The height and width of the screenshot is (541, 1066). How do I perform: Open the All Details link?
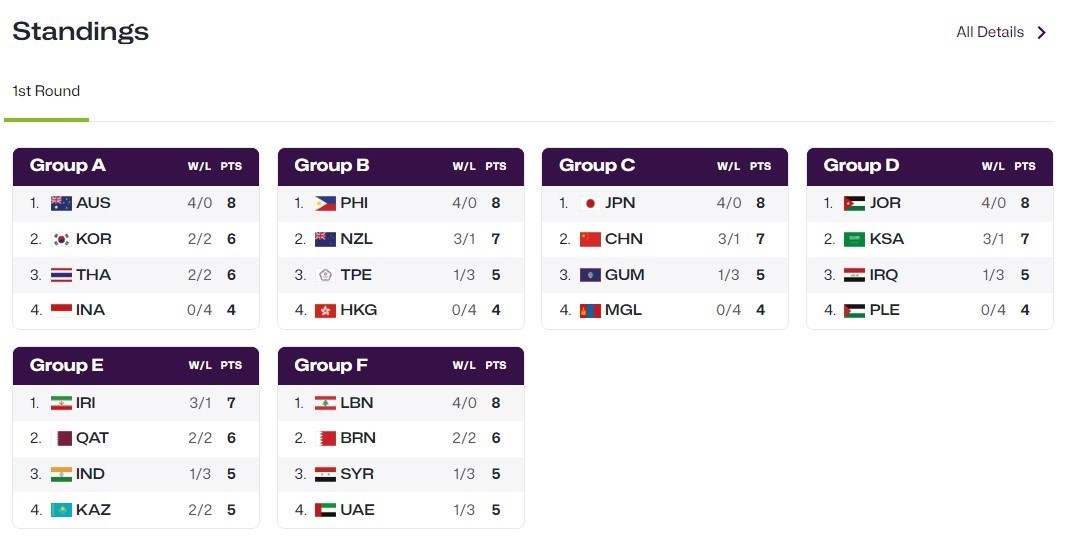click(989, 32)
